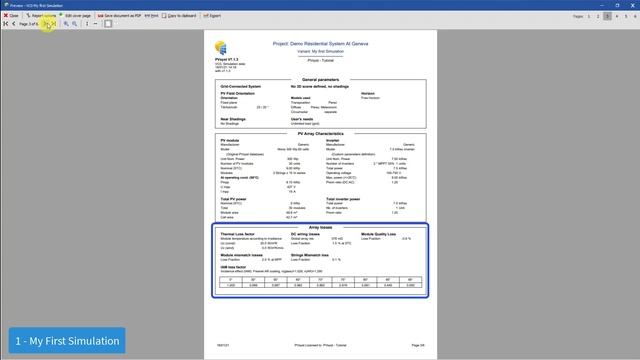Viewport: 640px width, 360px height.
Task: Click the zoom out magnifier
Action: [75, 24]
